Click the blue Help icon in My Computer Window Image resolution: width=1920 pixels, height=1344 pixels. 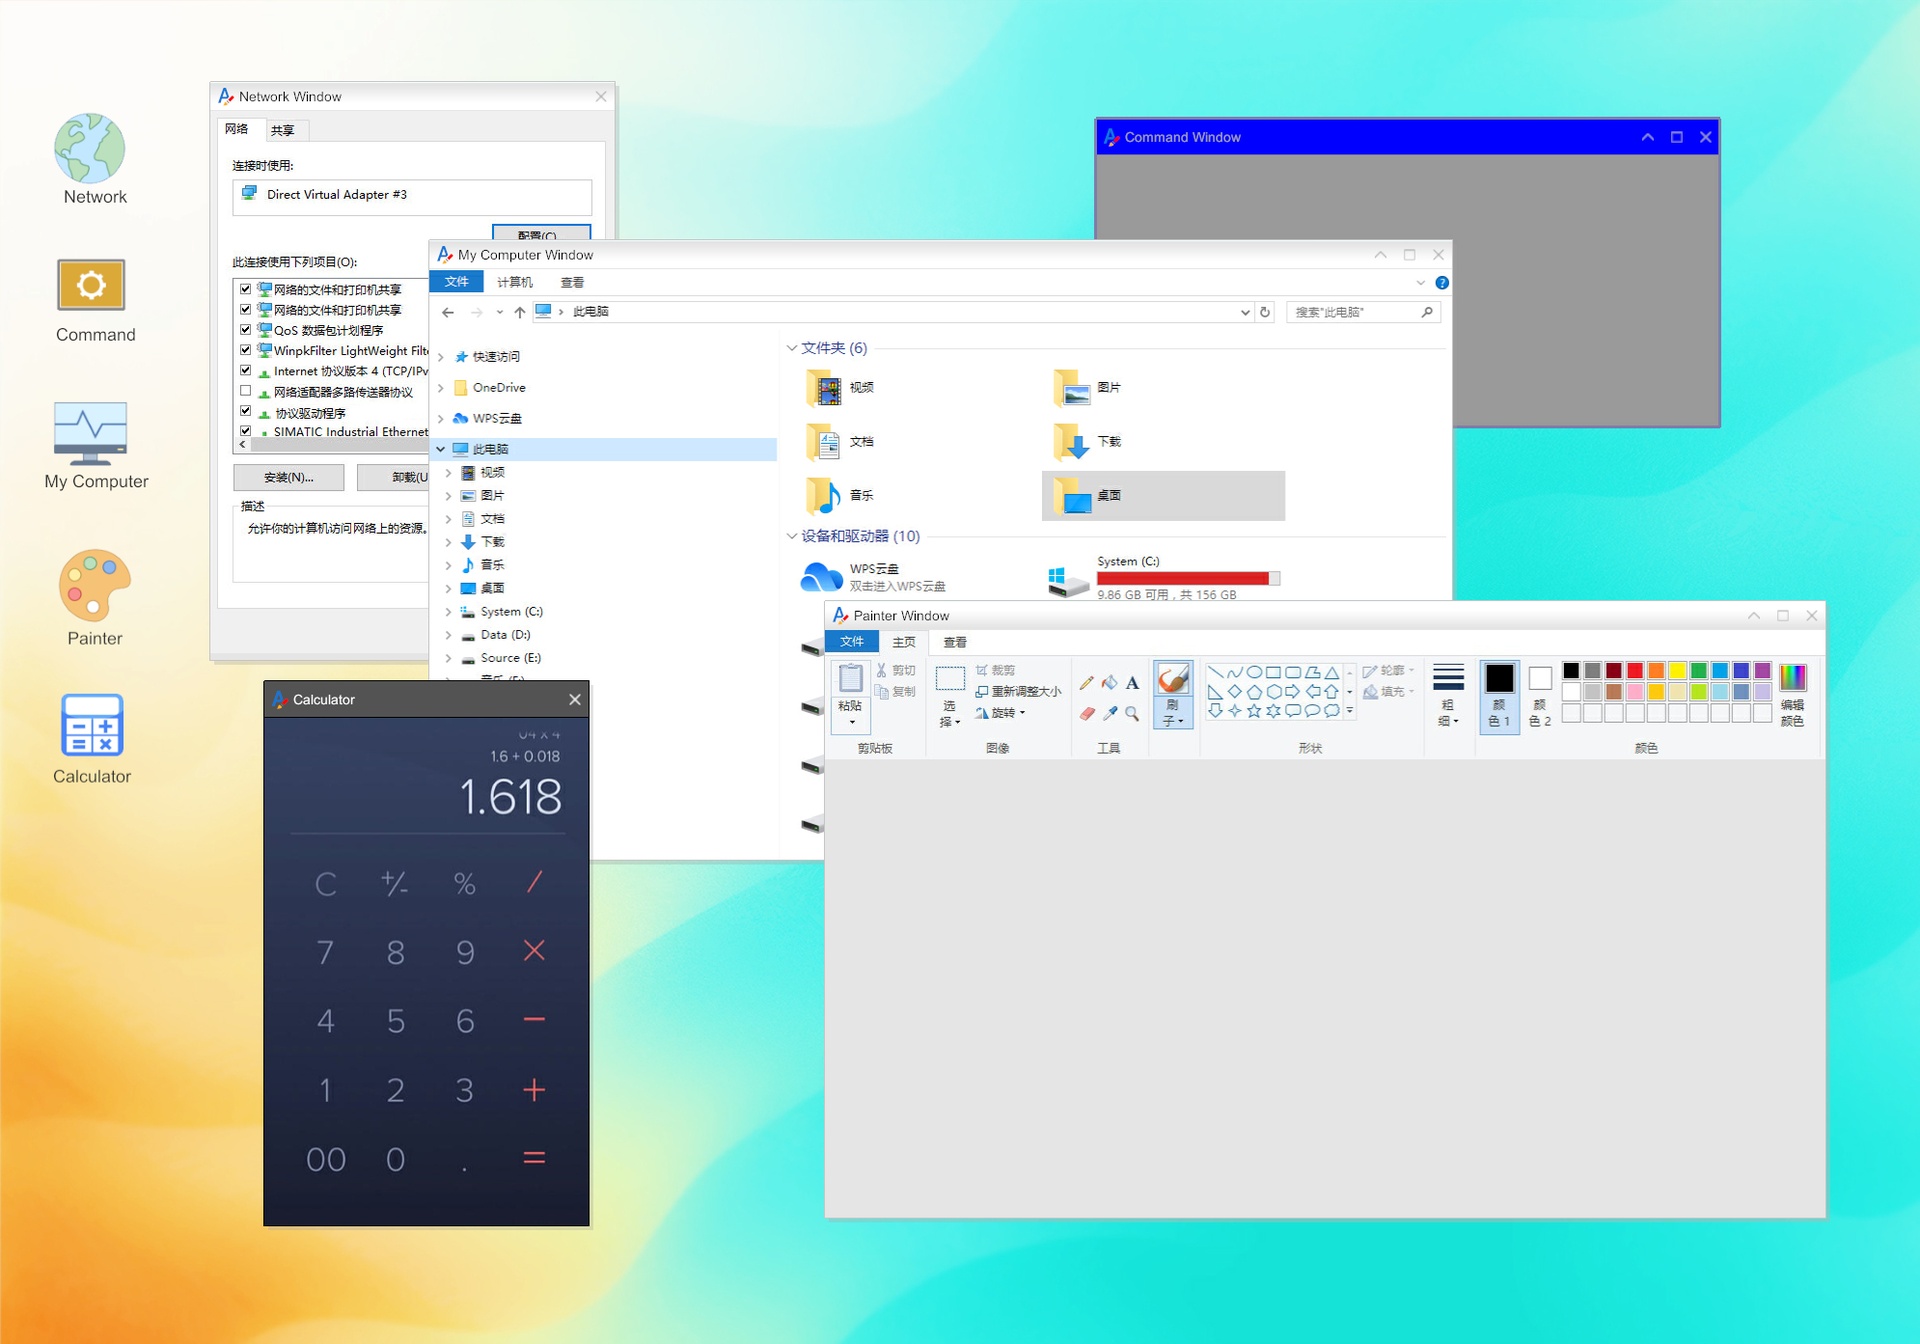[x=1442, y=283]
